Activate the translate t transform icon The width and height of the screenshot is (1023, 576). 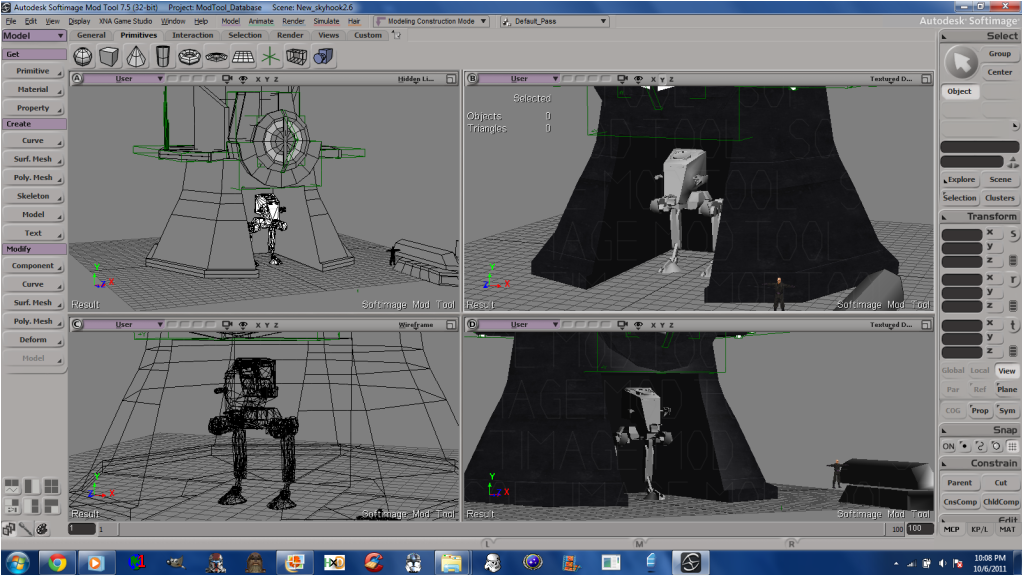(1013, 325)
